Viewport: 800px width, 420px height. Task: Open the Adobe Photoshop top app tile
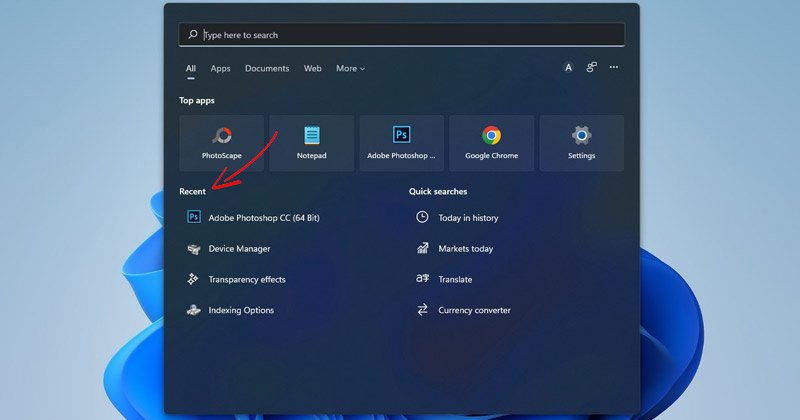pyautogui.click(x=402, y=143)
